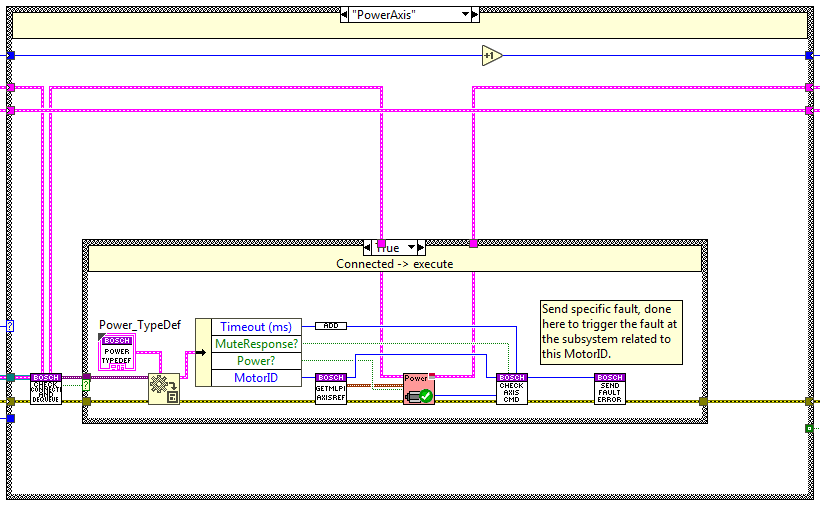Select the ADD constant node
This screenshot has height=505, width=820.
(x=331, y=326)
